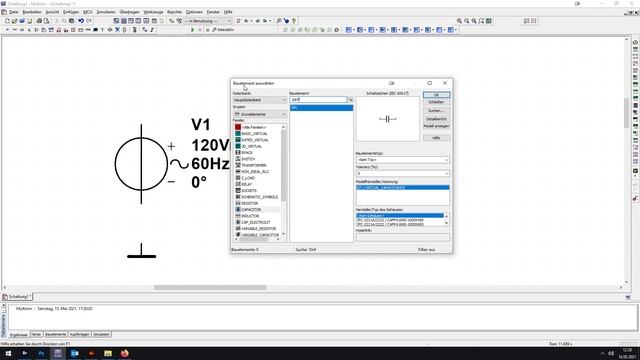The height and width of the screenshot is (360, 640).
Task: Select the highlighted 10n entry in the component list
Action: 322,108
